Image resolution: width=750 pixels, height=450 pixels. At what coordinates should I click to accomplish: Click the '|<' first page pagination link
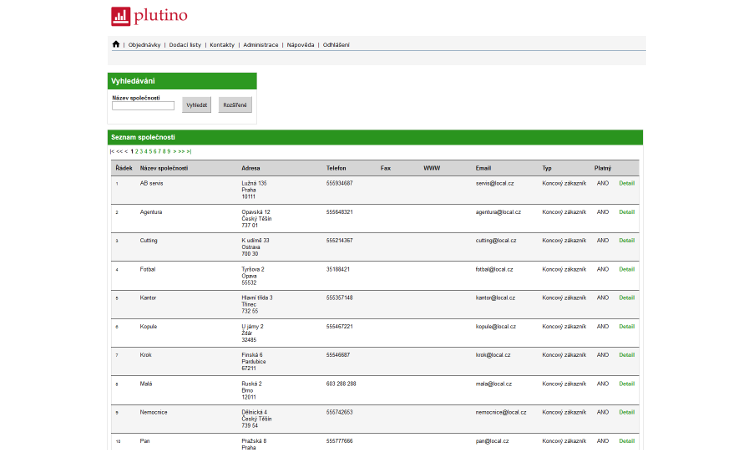pyautogui.click(x=112, y=151)
